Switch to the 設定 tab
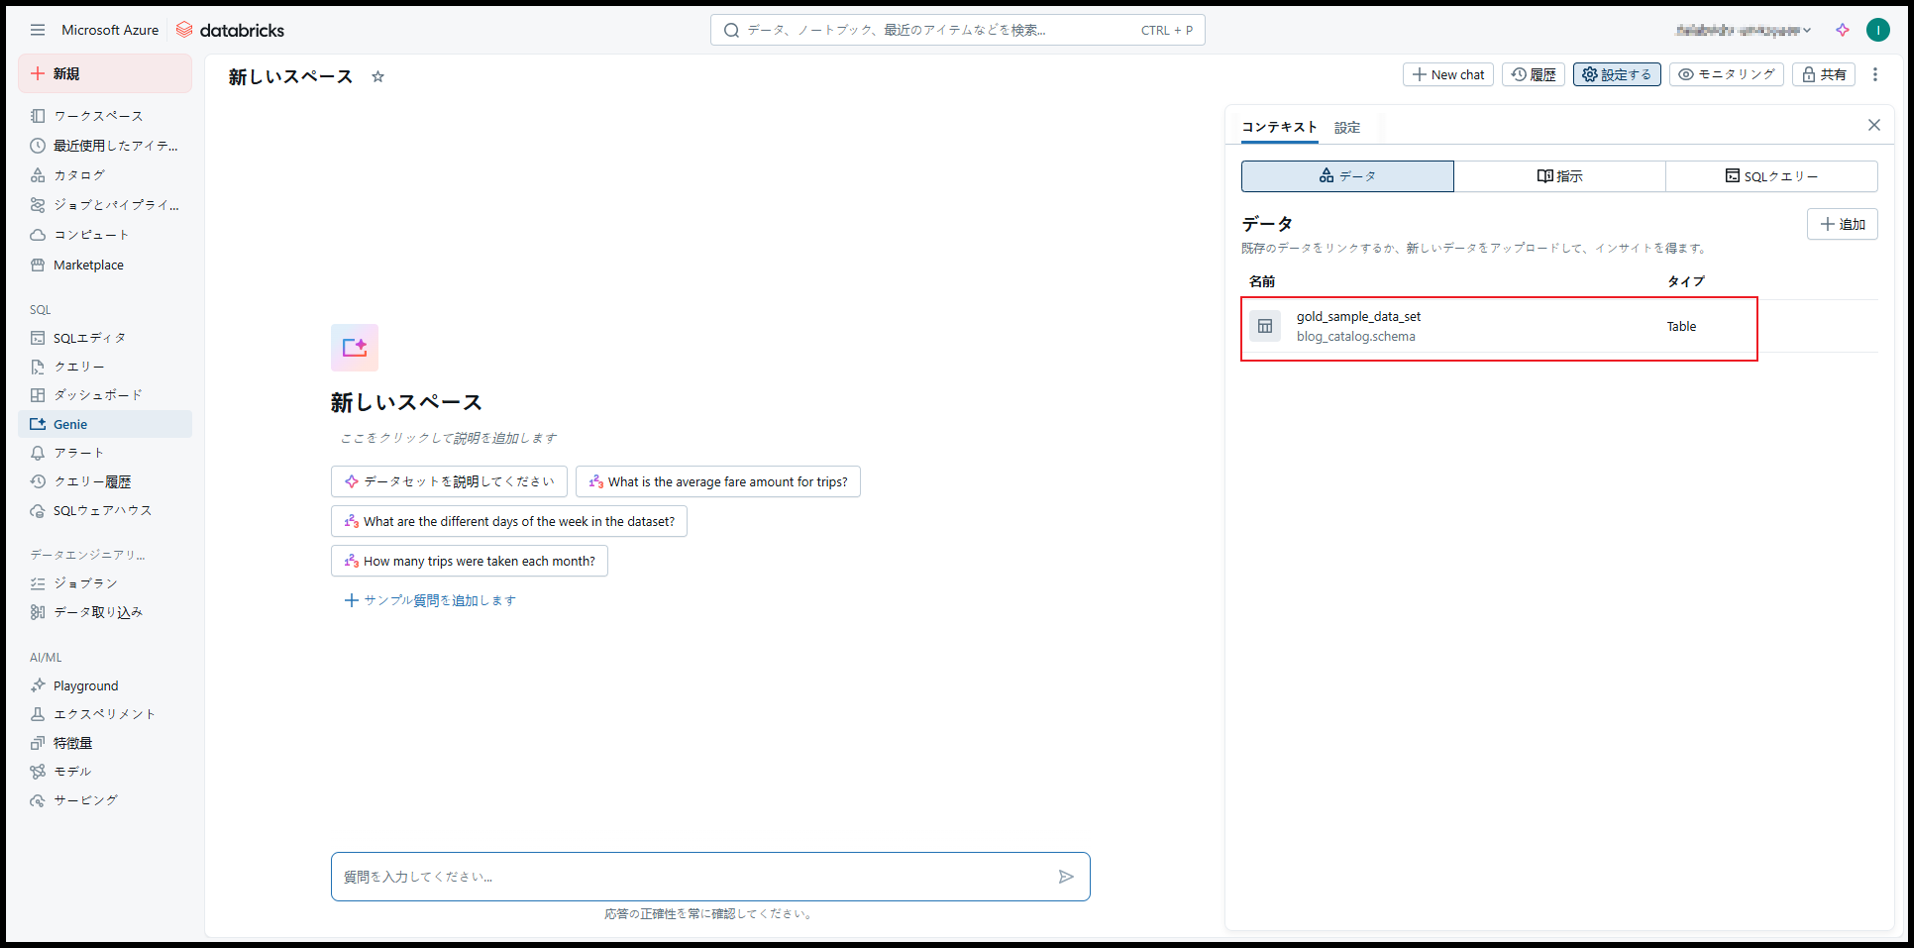 point(1347,128)
